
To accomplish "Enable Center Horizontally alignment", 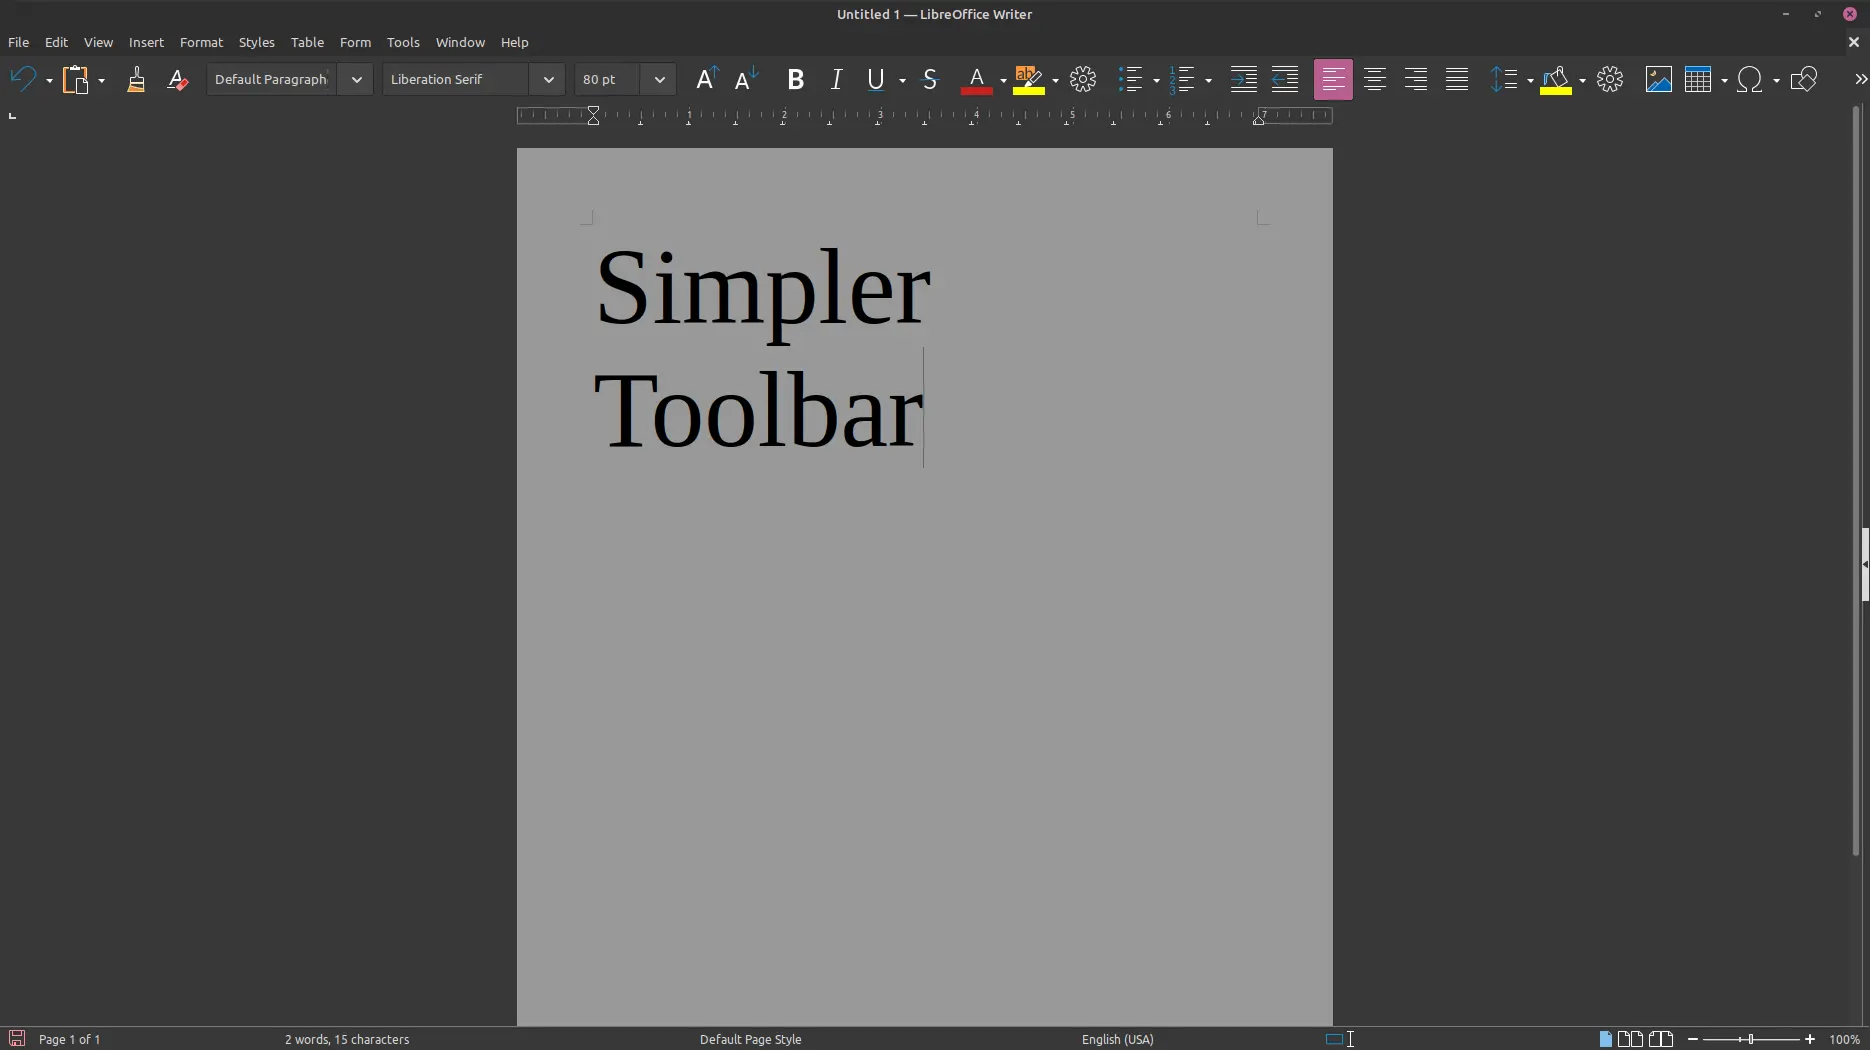I will [1374, 80].
